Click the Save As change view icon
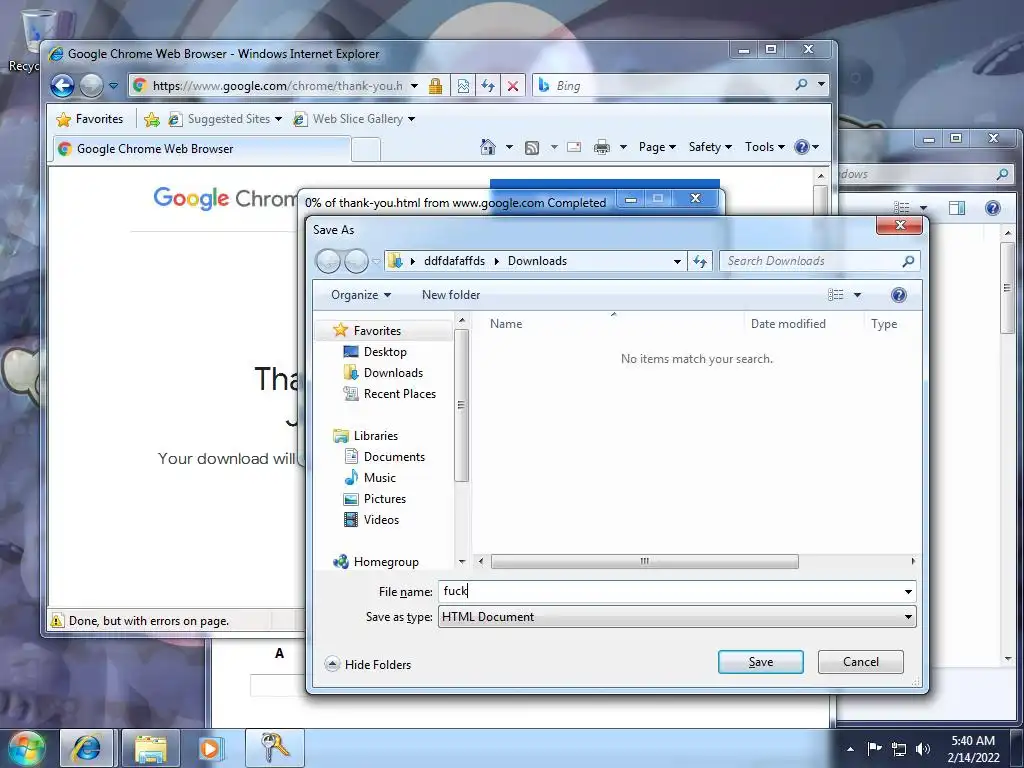The image size is (1024, 768). (836, 295)
